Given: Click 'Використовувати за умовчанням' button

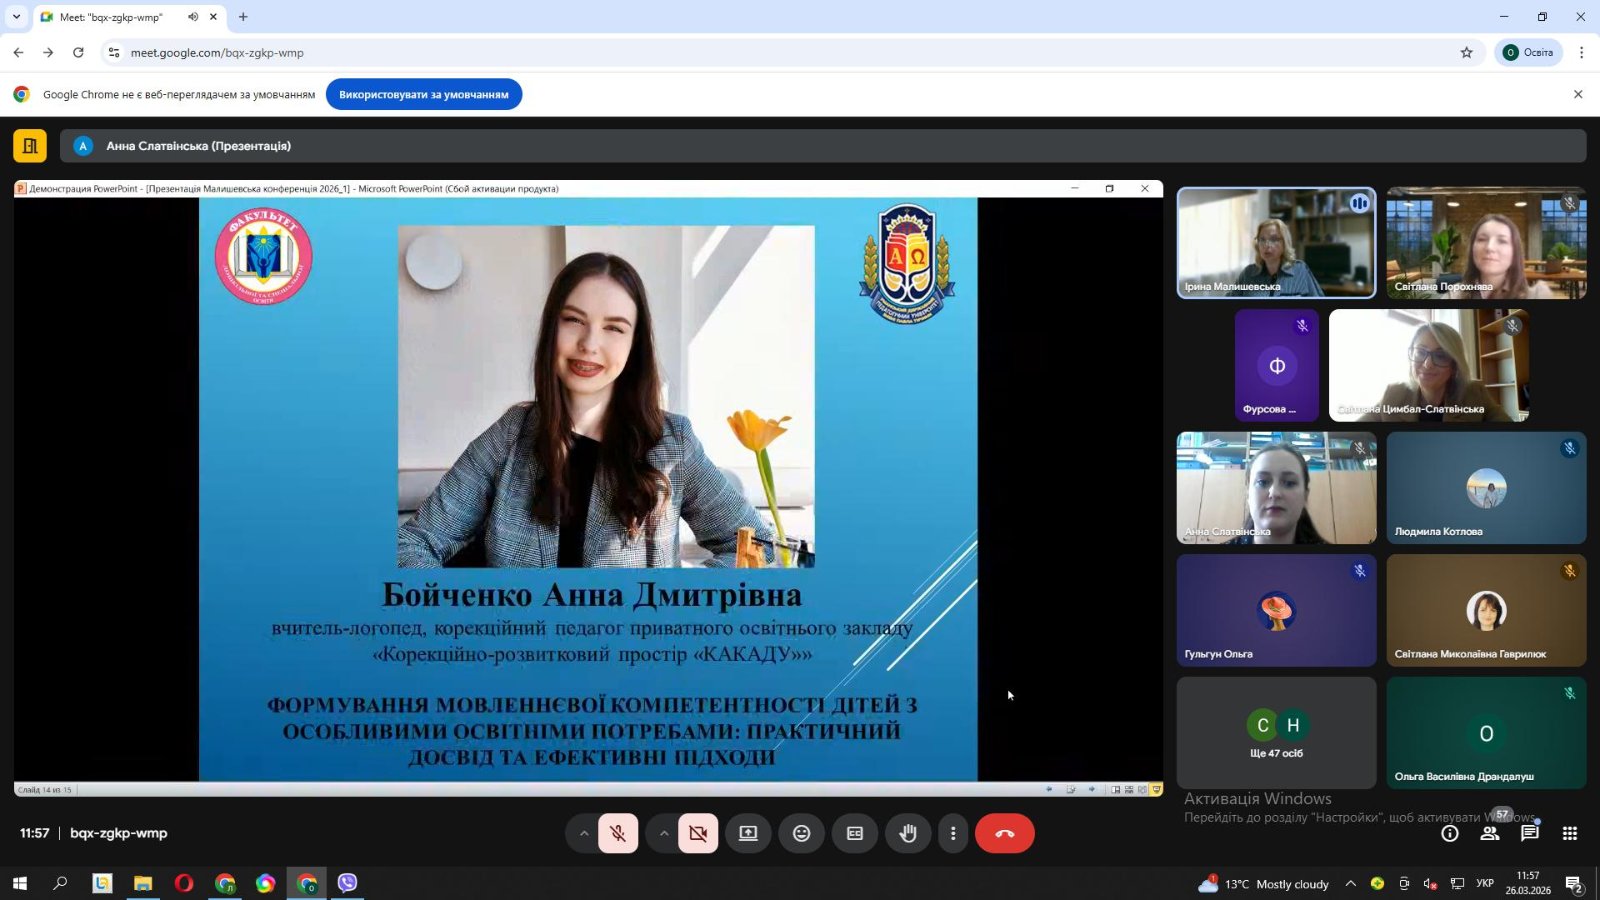Looking at the screenshot, I should pyautogui.click(x=424, y=94).
